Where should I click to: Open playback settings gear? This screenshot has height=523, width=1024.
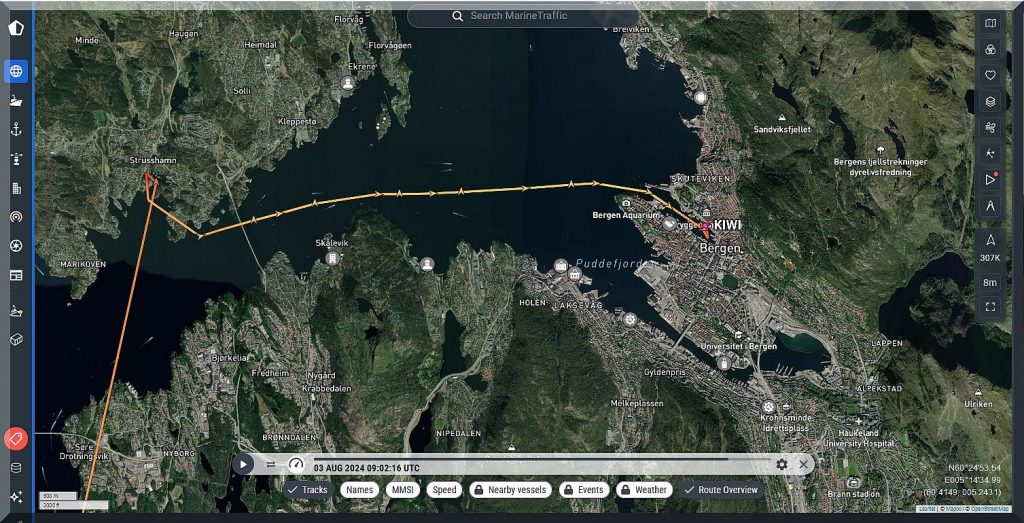(782, 465)
